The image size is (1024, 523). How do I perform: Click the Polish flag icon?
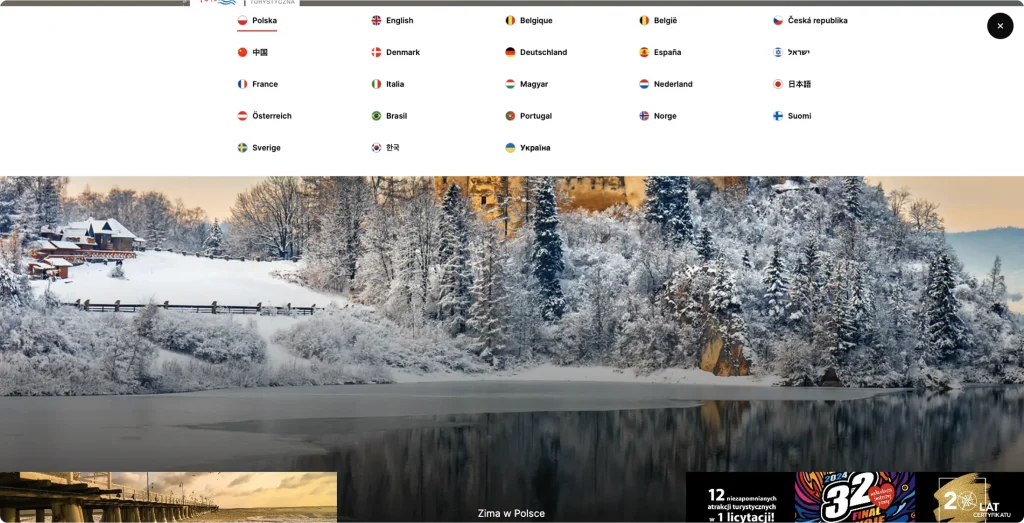point(242,20)
